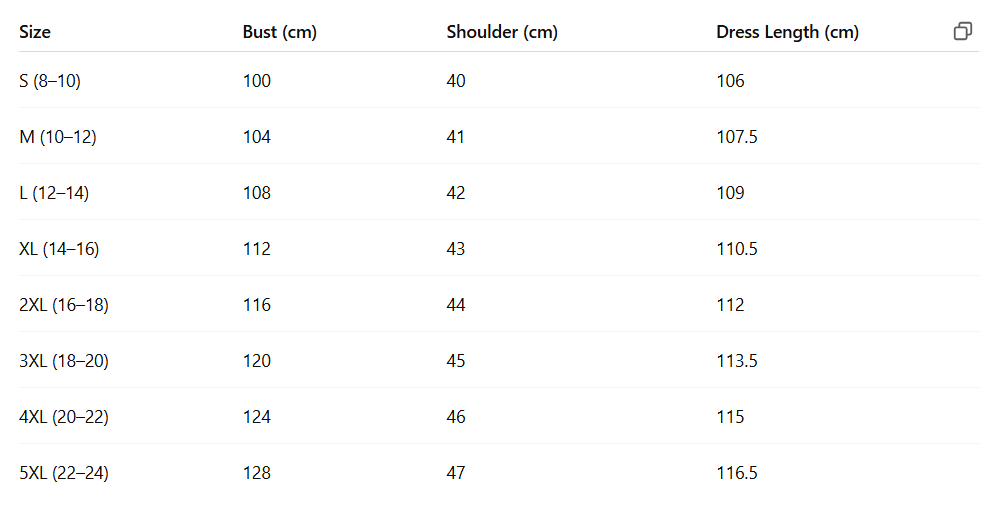988x516 pixels.
Task: Click dress length value 109
Action: point(730,193)
